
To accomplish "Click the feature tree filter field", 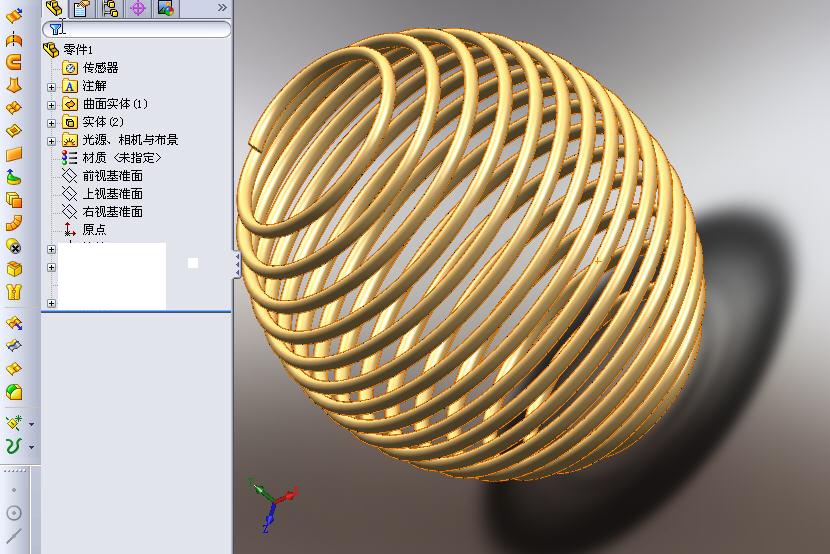I will coord(137,29).
